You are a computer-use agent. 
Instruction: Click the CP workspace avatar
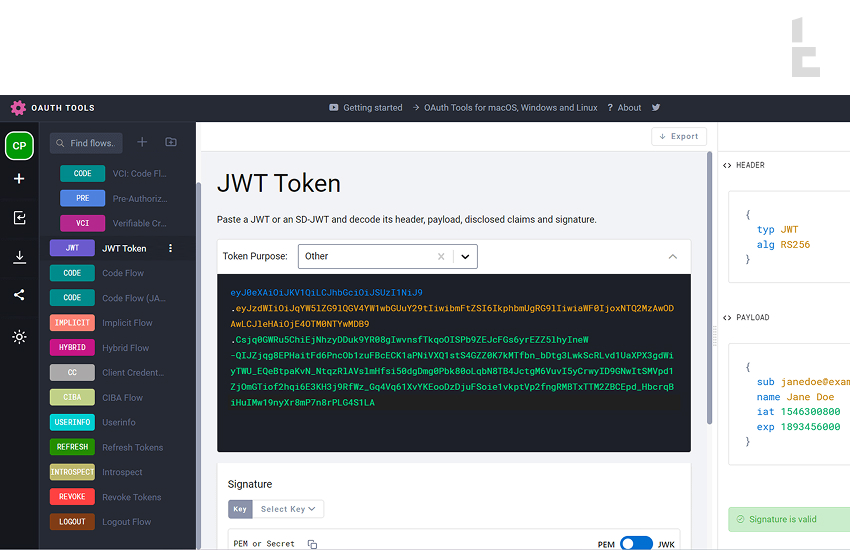pos(19,146)
